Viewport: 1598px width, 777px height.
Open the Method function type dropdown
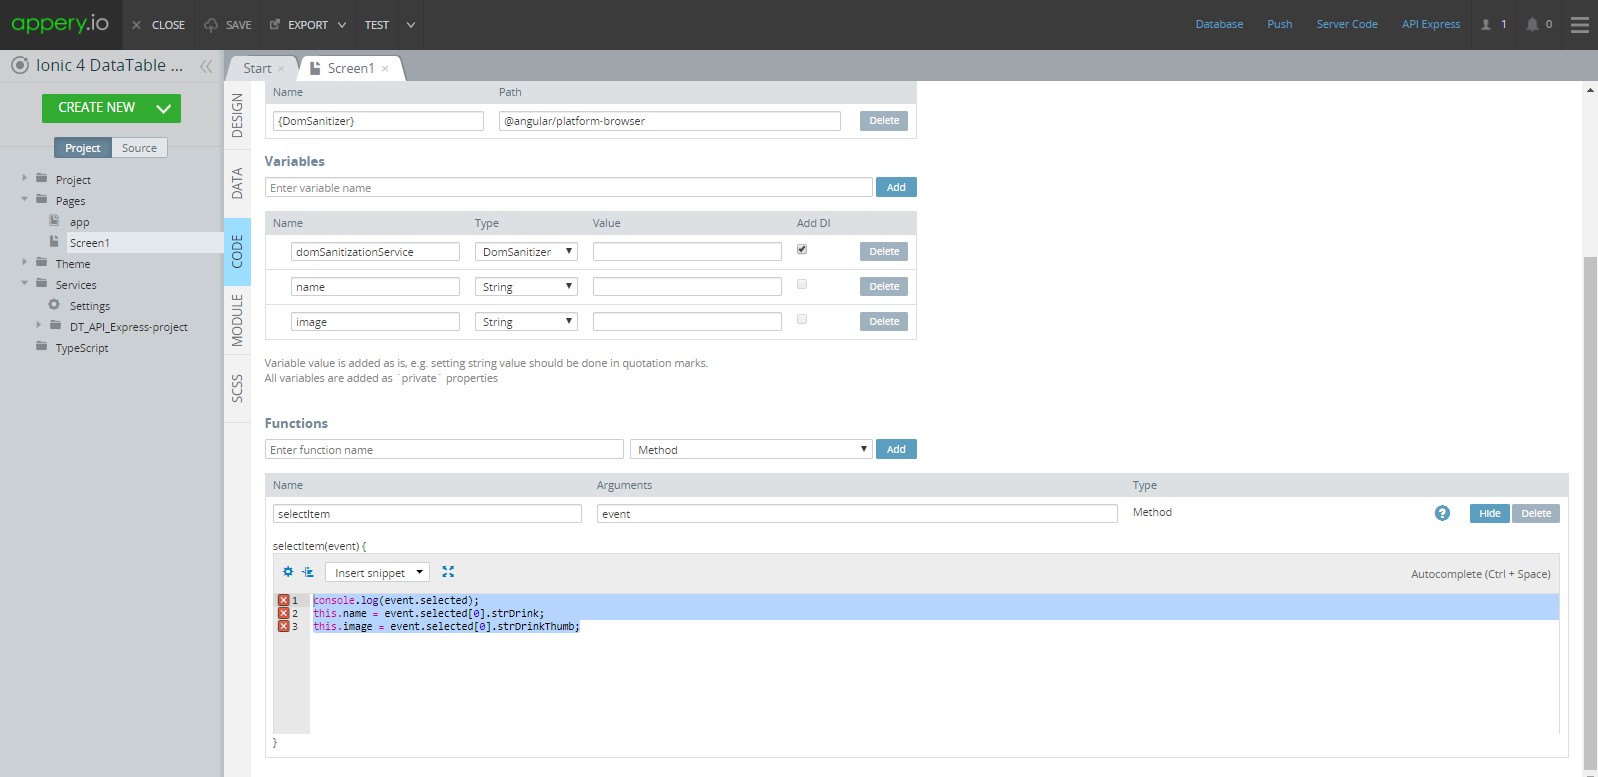click(x=751, y=450)
